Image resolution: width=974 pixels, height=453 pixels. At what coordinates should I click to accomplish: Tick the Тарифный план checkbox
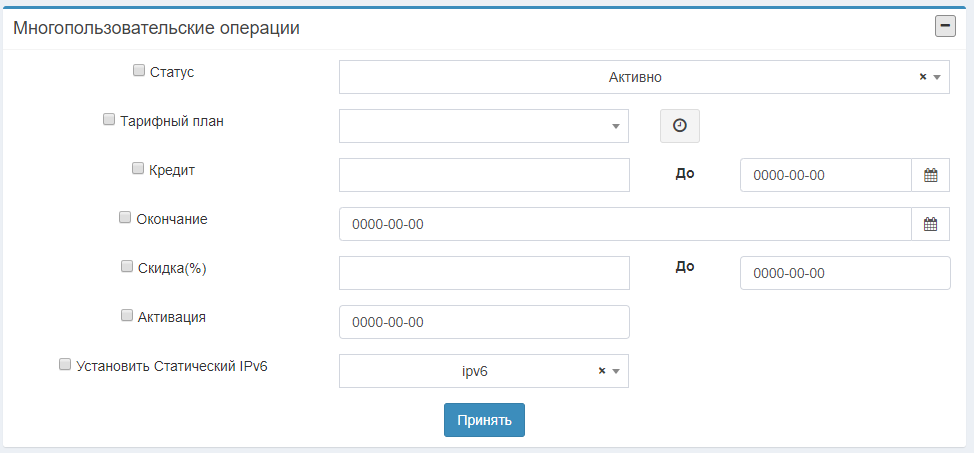pos(109,119)
